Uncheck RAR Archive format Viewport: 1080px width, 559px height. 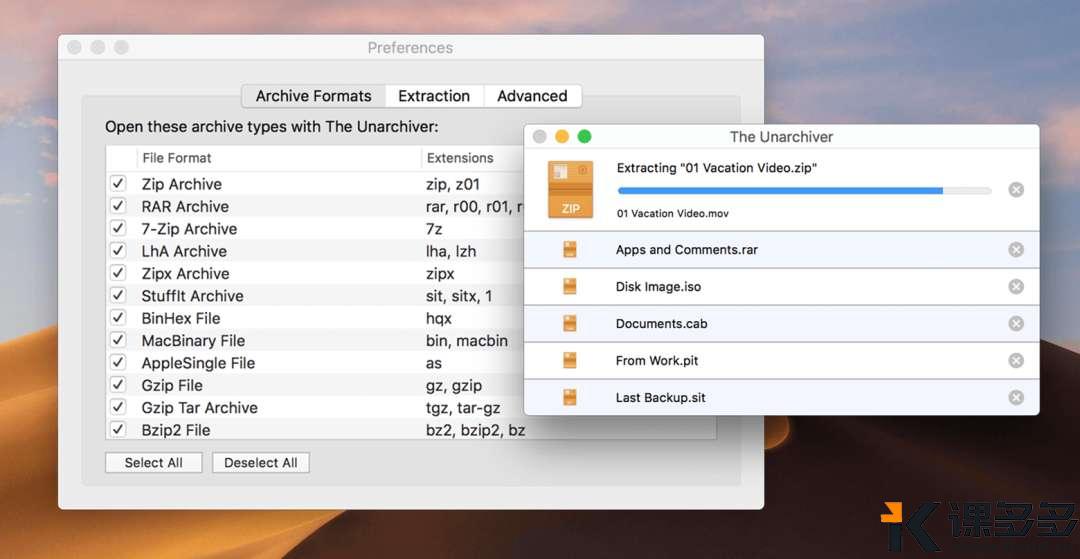(118, 206)
